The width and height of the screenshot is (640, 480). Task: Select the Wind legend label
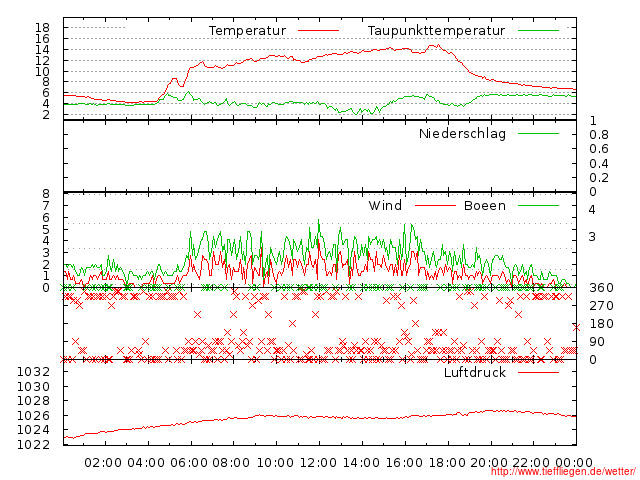tap(385, 205)
